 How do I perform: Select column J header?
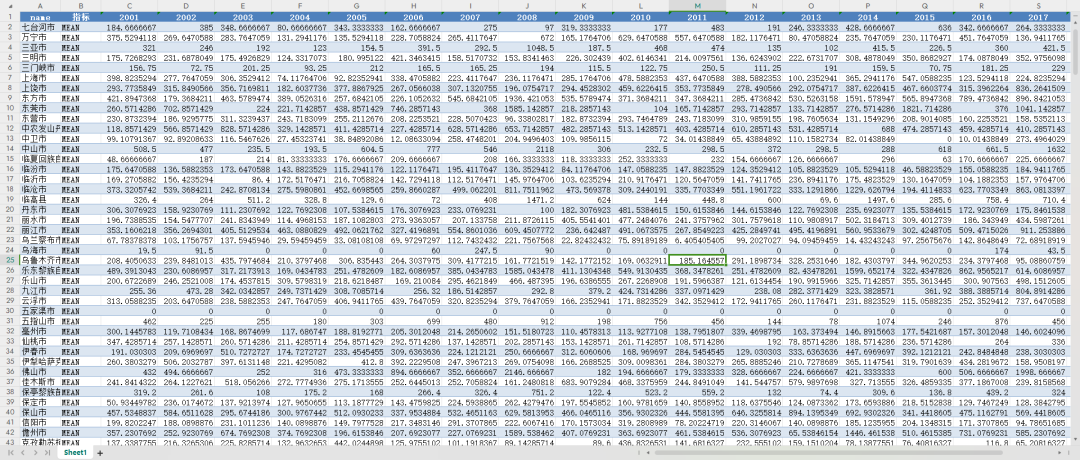pos(526,6)
